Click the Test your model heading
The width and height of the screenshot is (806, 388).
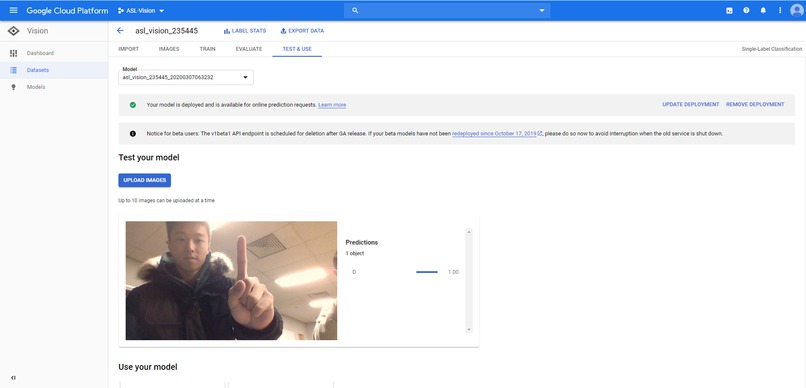click(149, 158)
